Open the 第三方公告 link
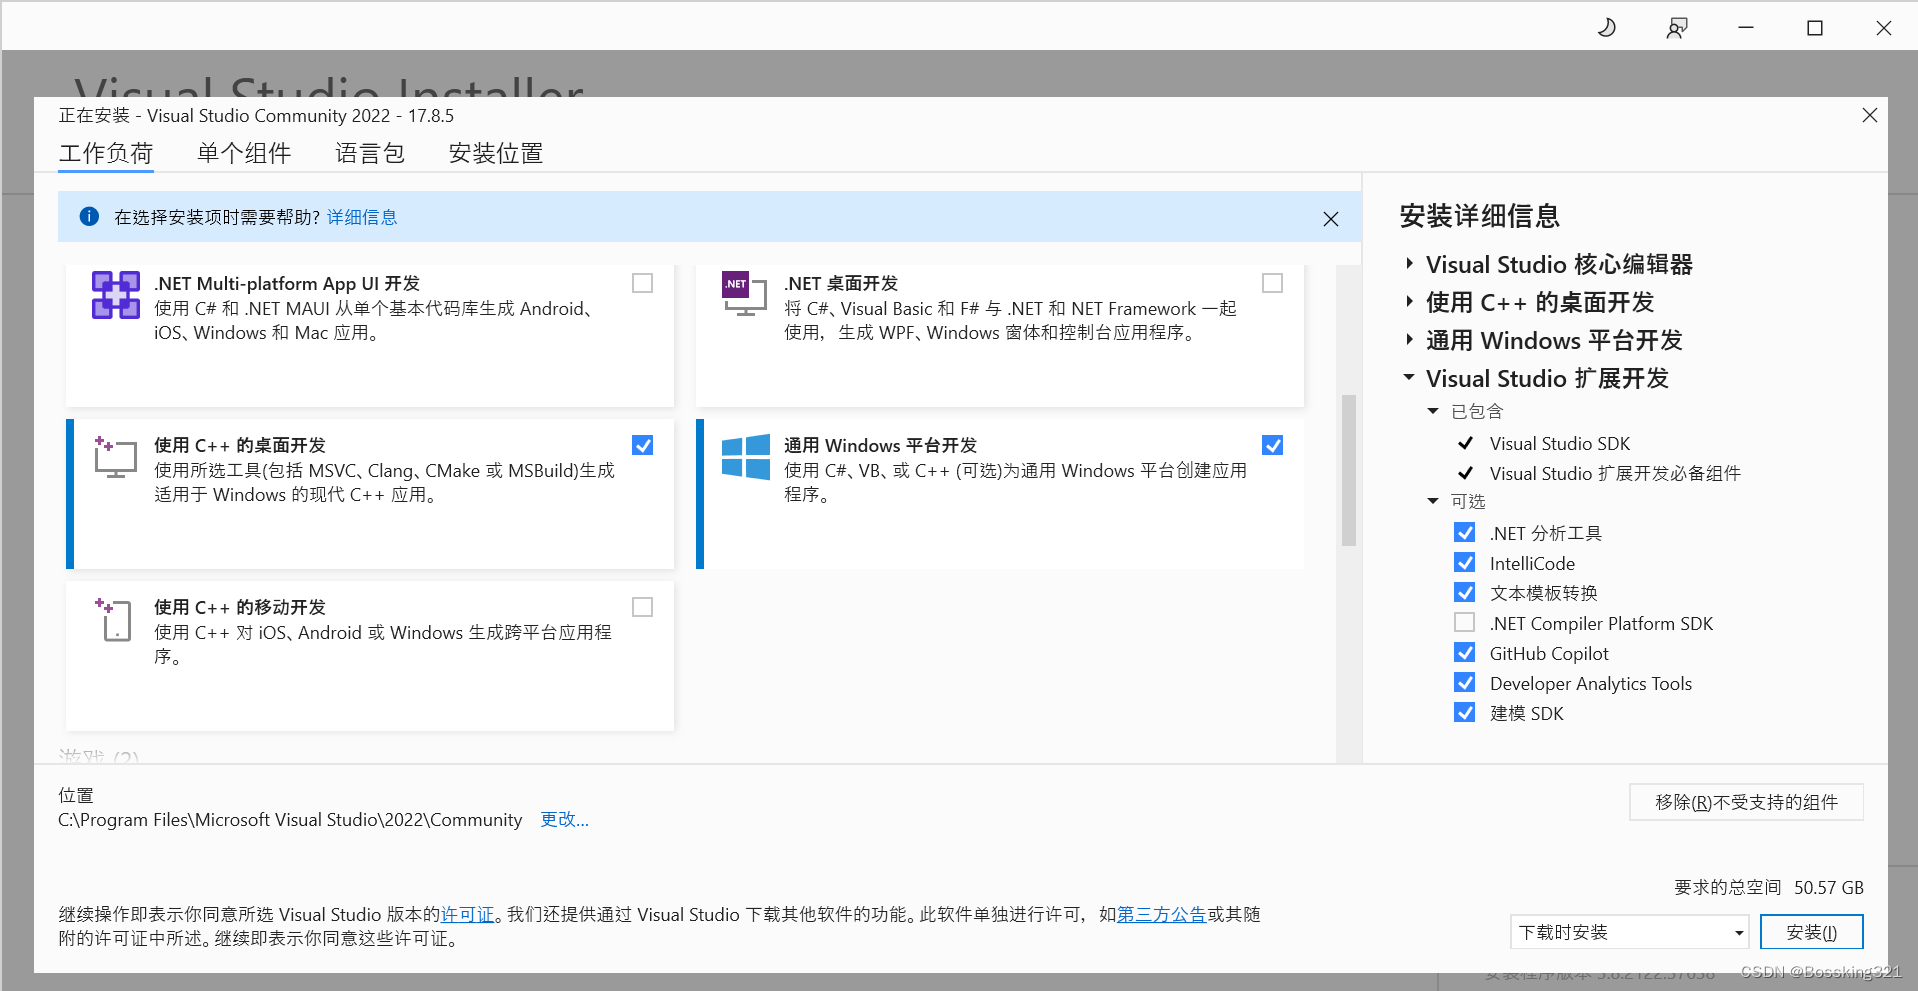Image resolution: width=1918 pixels, height=991 pixels. [1161, 914]
